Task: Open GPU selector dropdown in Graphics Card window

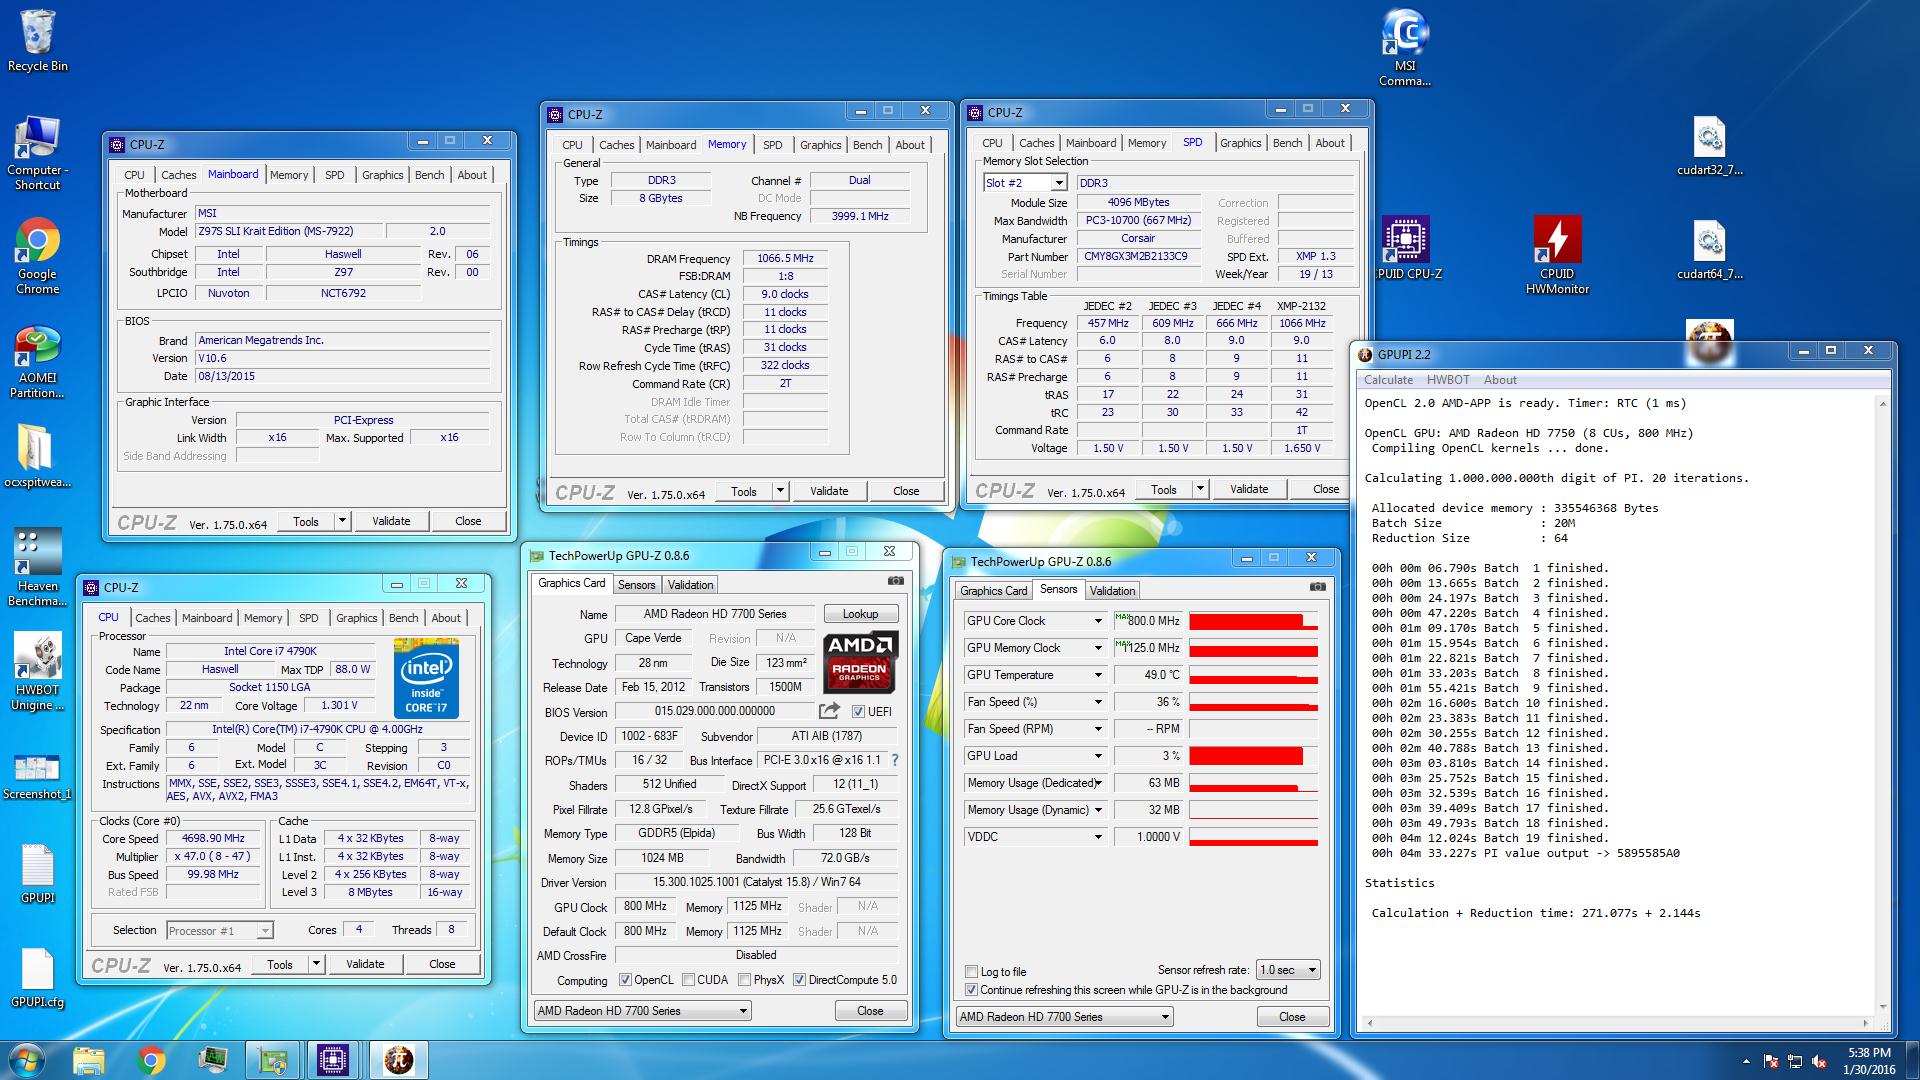Action: 642,1011
